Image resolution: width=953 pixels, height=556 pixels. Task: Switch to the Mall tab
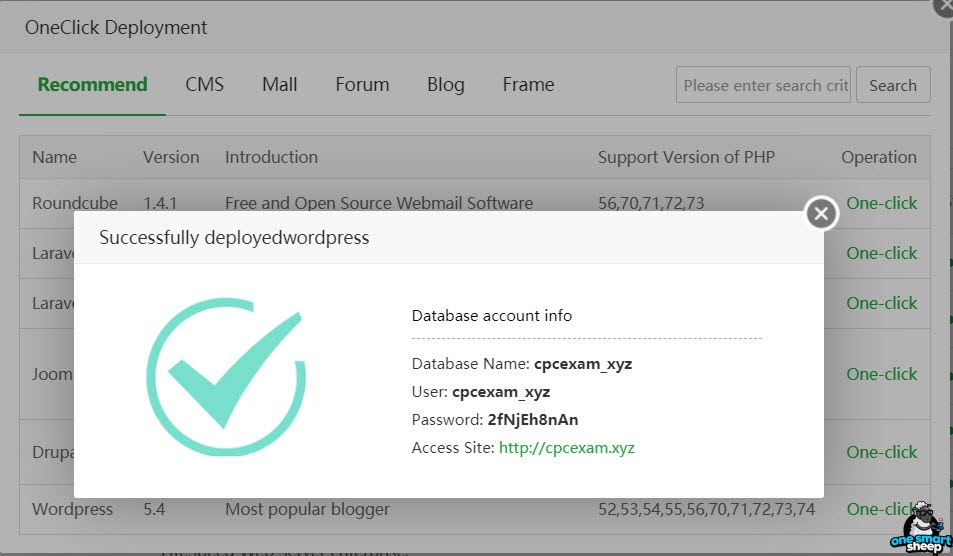coord(280,84)
